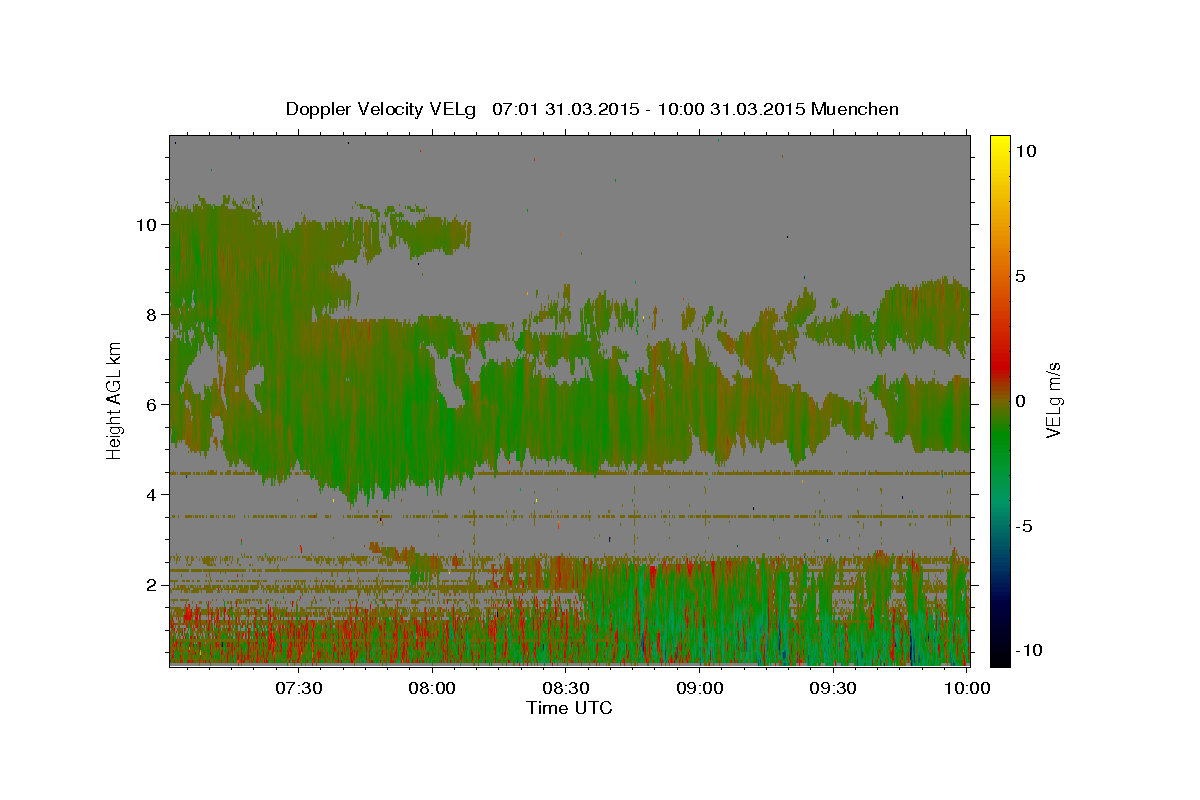The width and height of the screenshot is (1200, 800).
Task: Click the colorbar tick label '0'
Action: pyautogui.click(x=1021, y=401)
